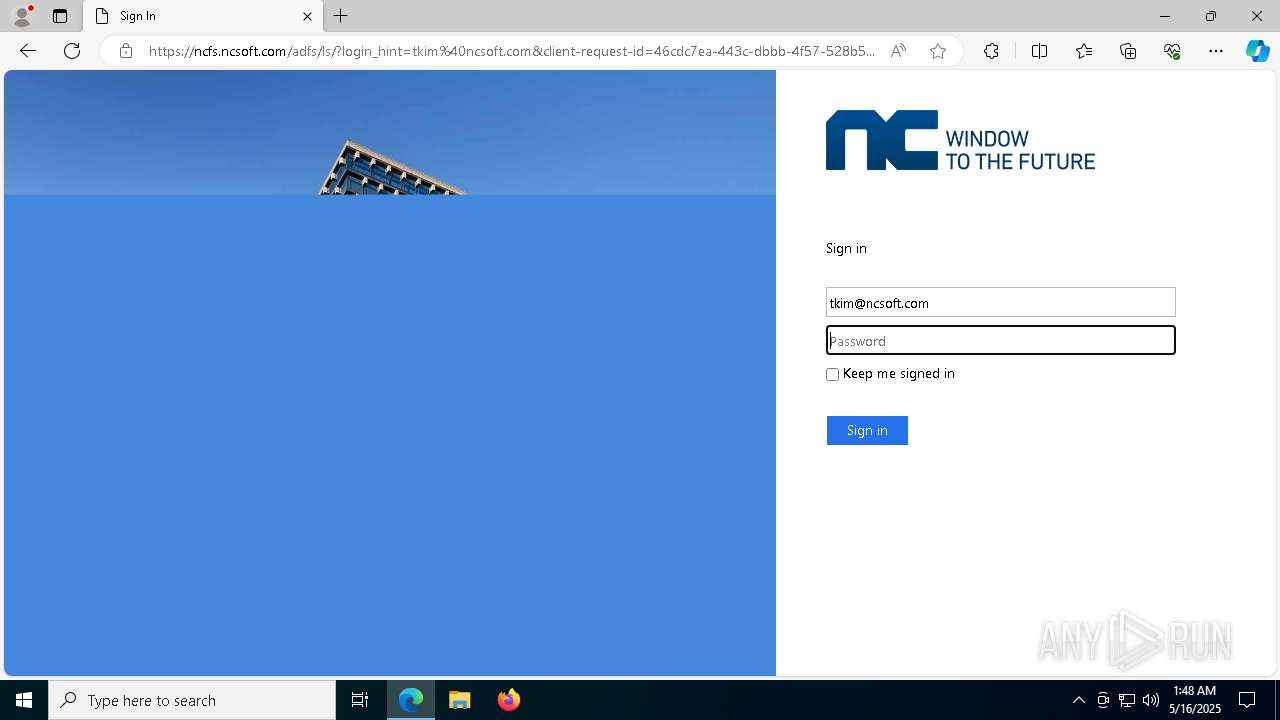This screenshot has height=720, width=1280.
Task: Click the NC Window to the Future logo
Action: (x=960, y=140)
